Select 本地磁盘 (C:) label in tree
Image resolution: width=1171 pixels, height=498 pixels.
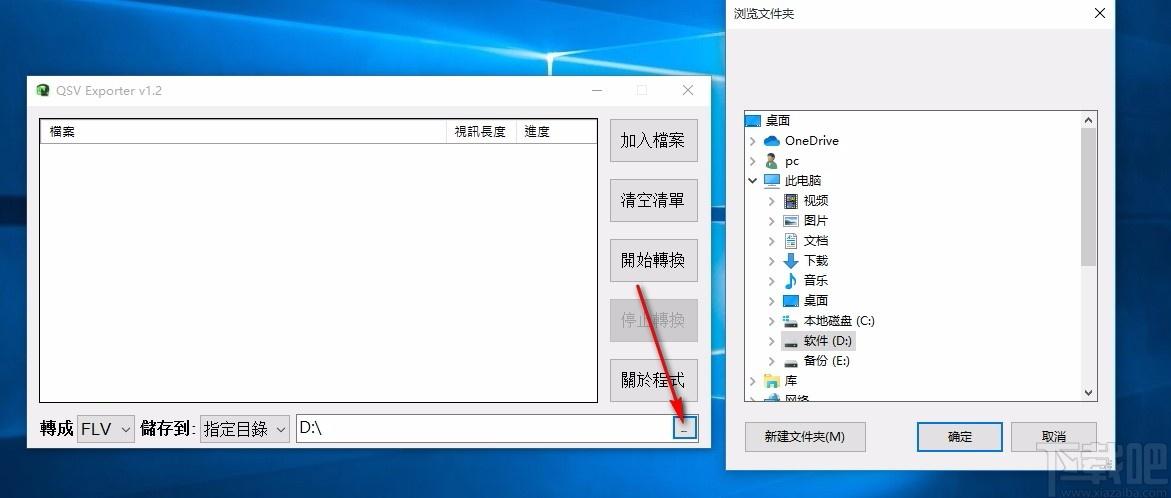click(839, 321)
